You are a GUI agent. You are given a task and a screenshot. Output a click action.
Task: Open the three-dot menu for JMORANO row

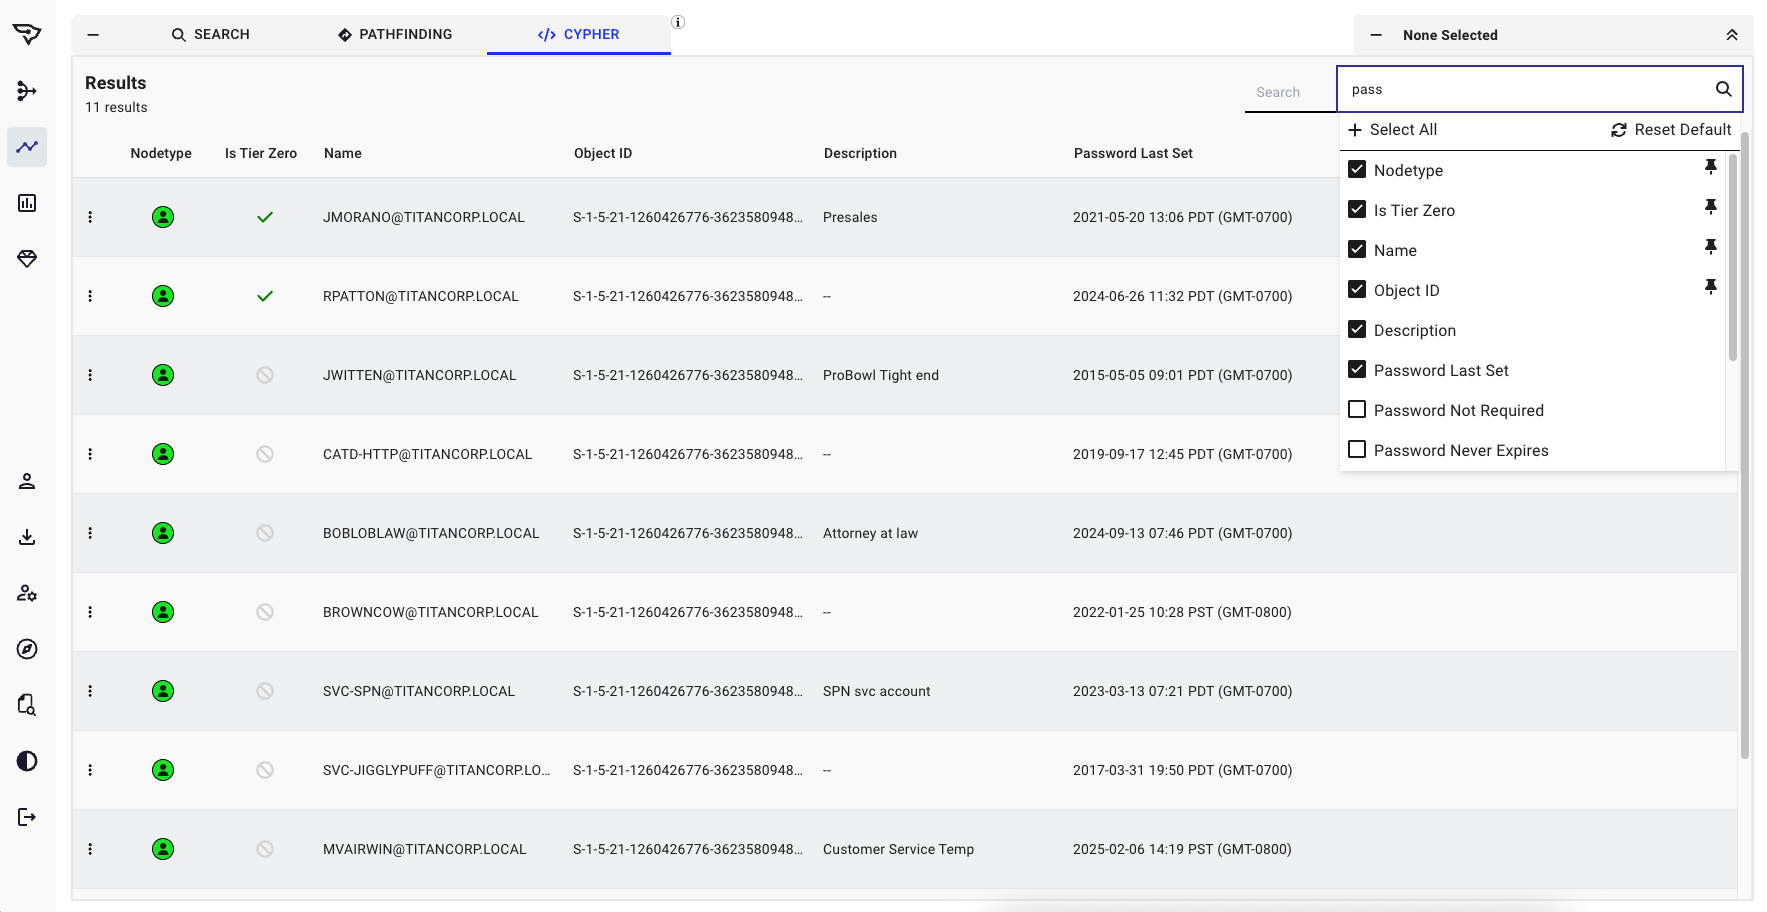(90, 217)
